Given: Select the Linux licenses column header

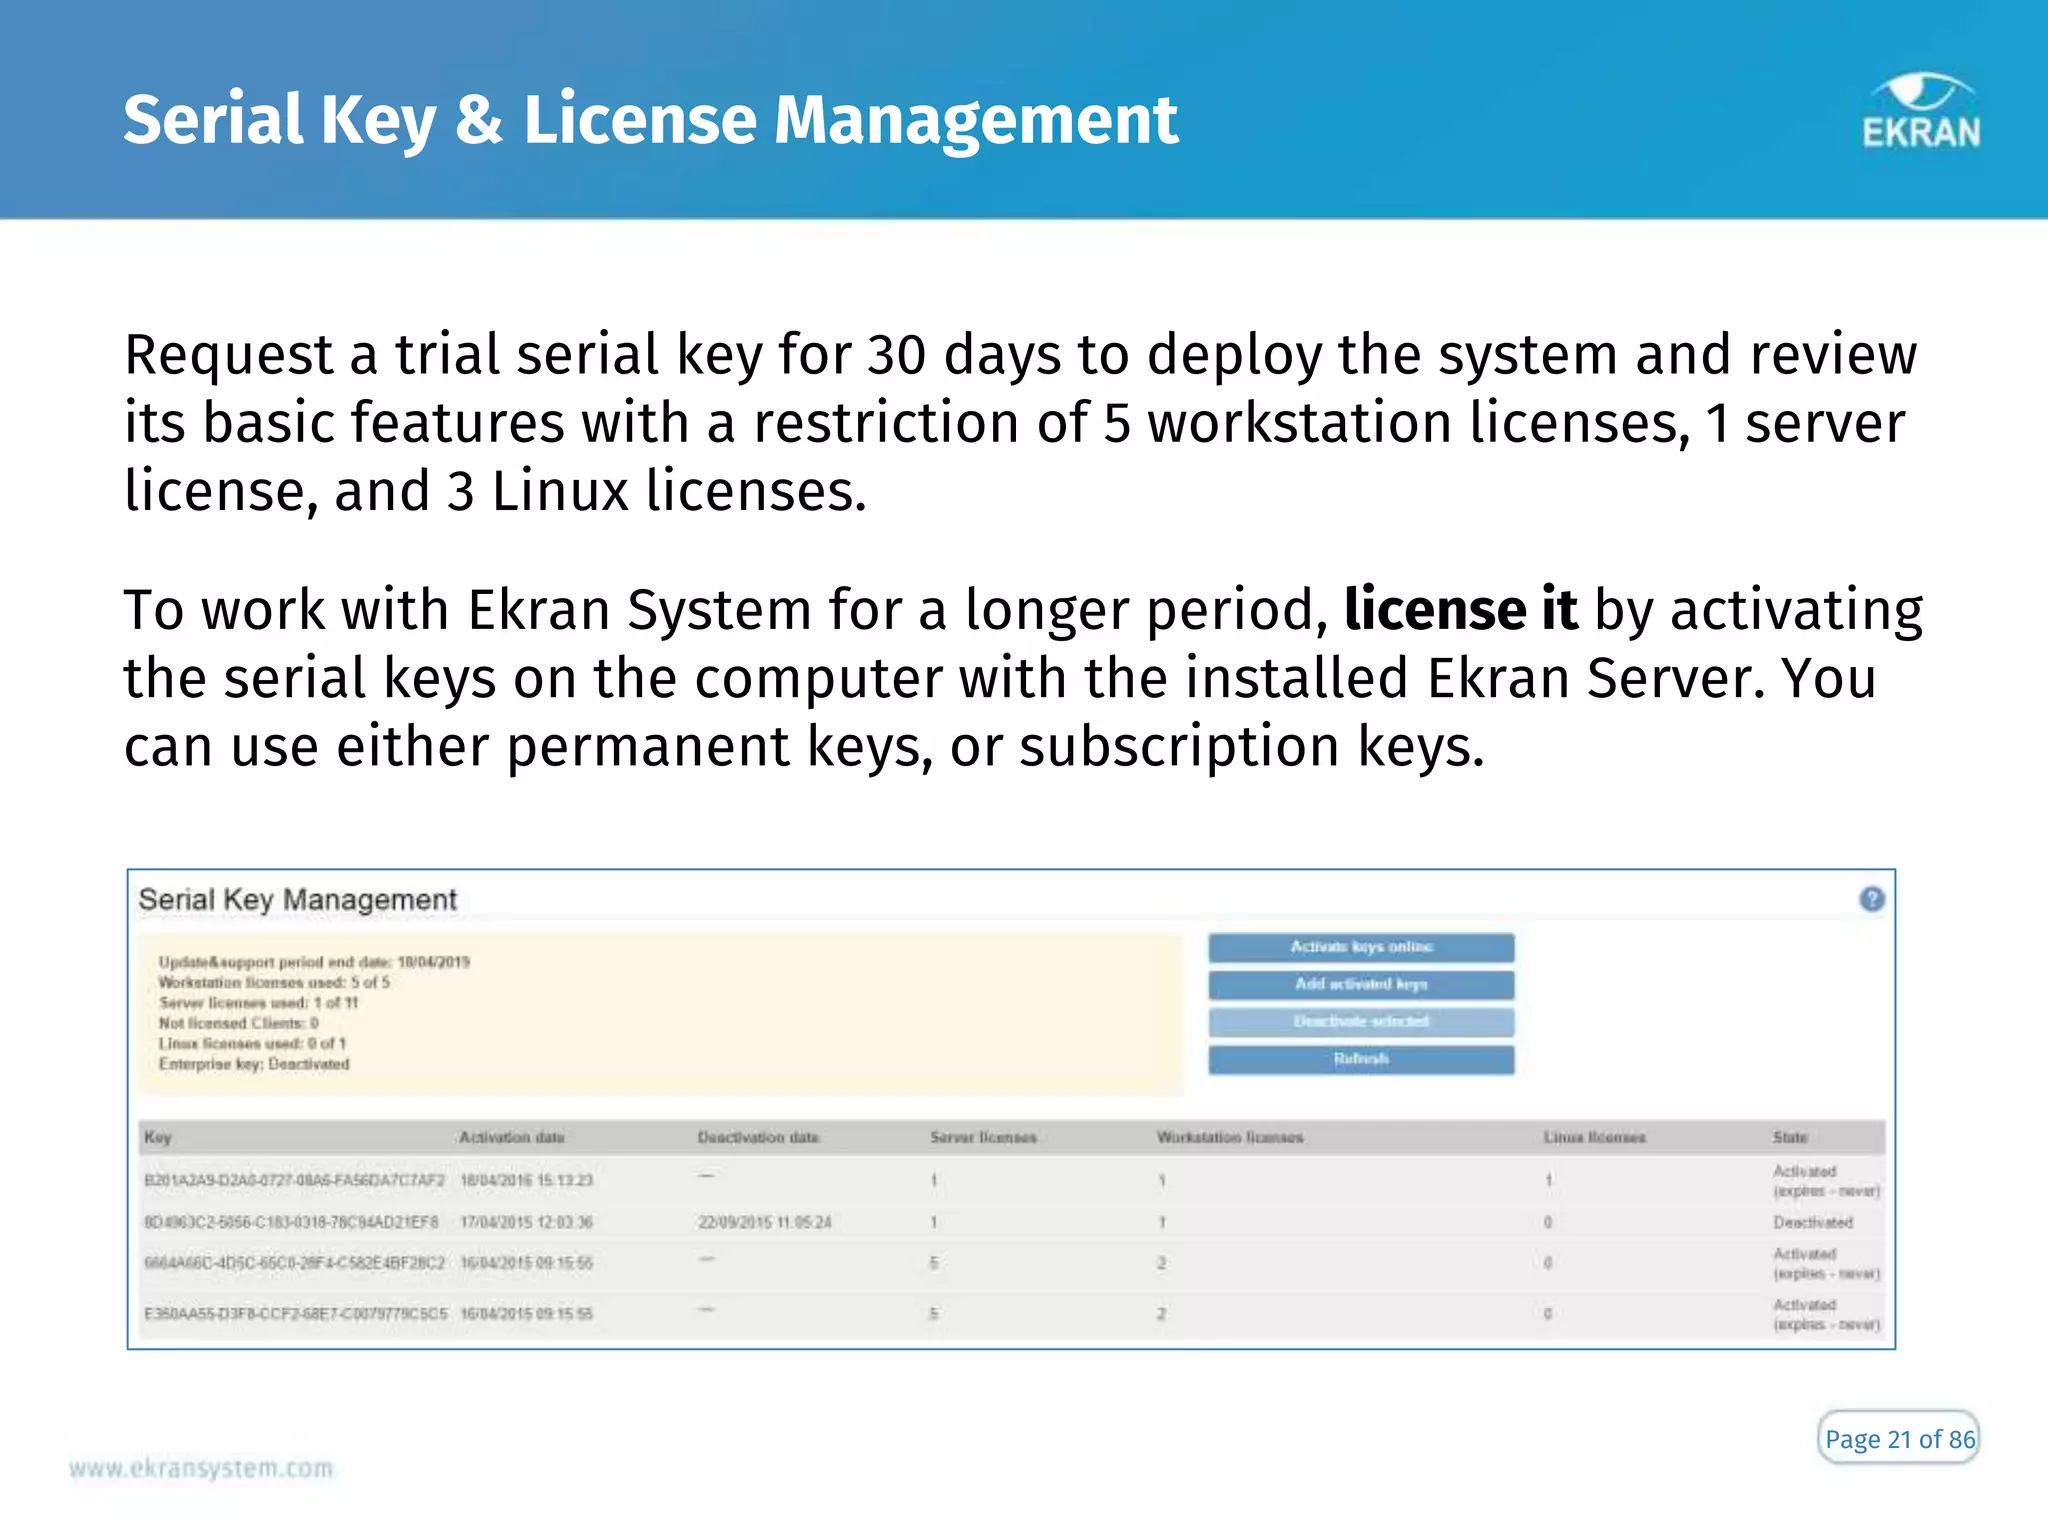Looking at the screenshot, I should (1594, 1137).
